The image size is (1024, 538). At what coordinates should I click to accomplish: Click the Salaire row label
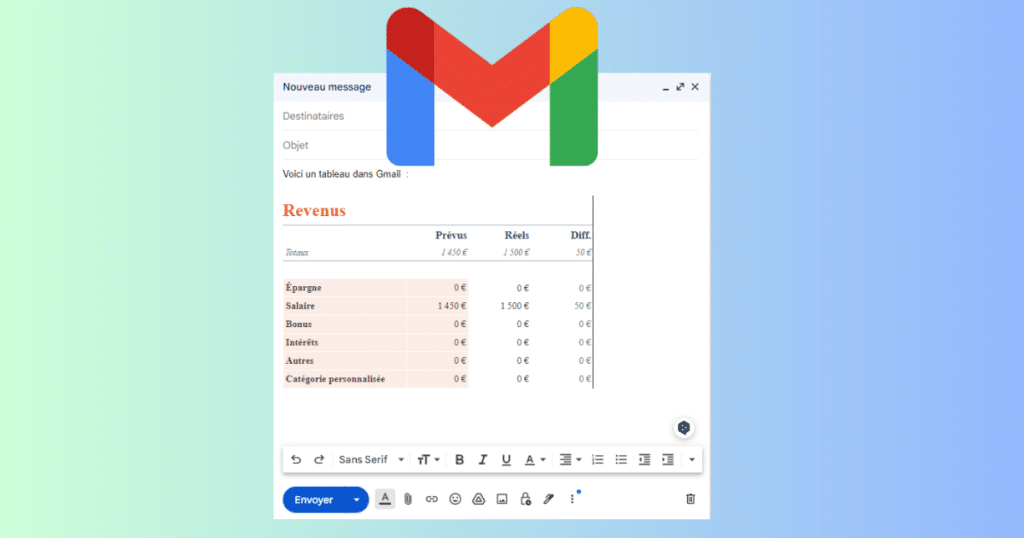coord(300,306)
